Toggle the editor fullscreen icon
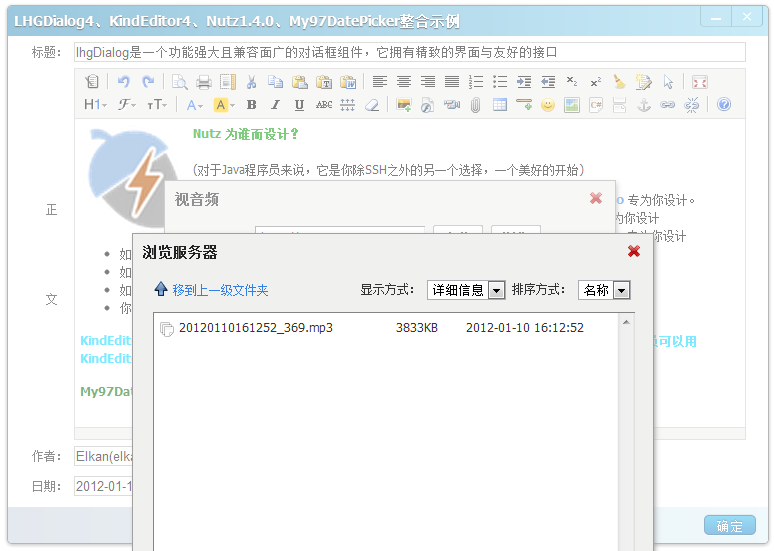This screenshot has height=551, width=774. (699, 81)
